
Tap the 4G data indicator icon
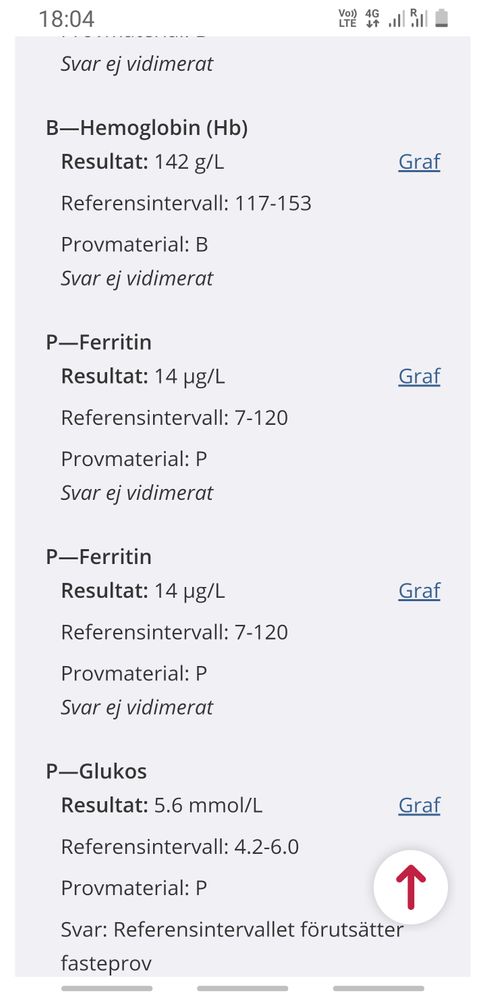pyautogui.click(x=372, y=18)
